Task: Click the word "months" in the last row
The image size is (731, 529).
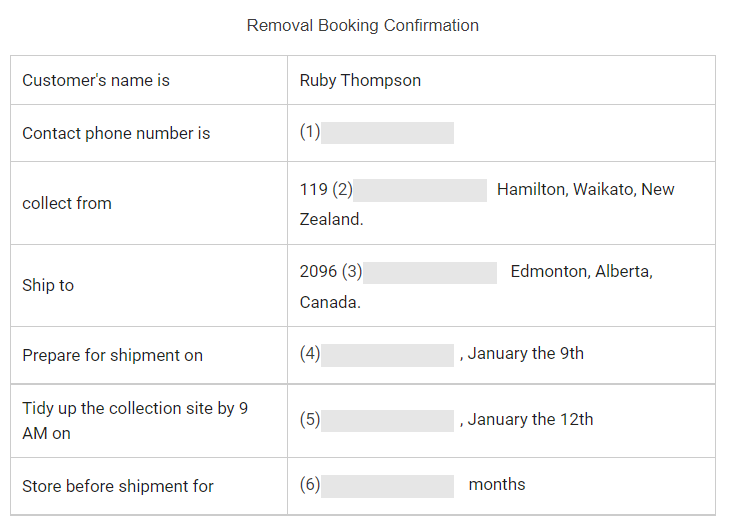Action: click(x=497, y=485)
